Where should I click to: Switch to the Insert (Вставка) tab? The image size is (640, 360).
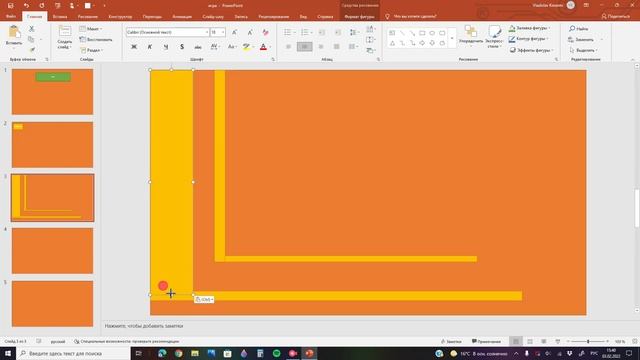pyautogui.click(x=60, y=17)
